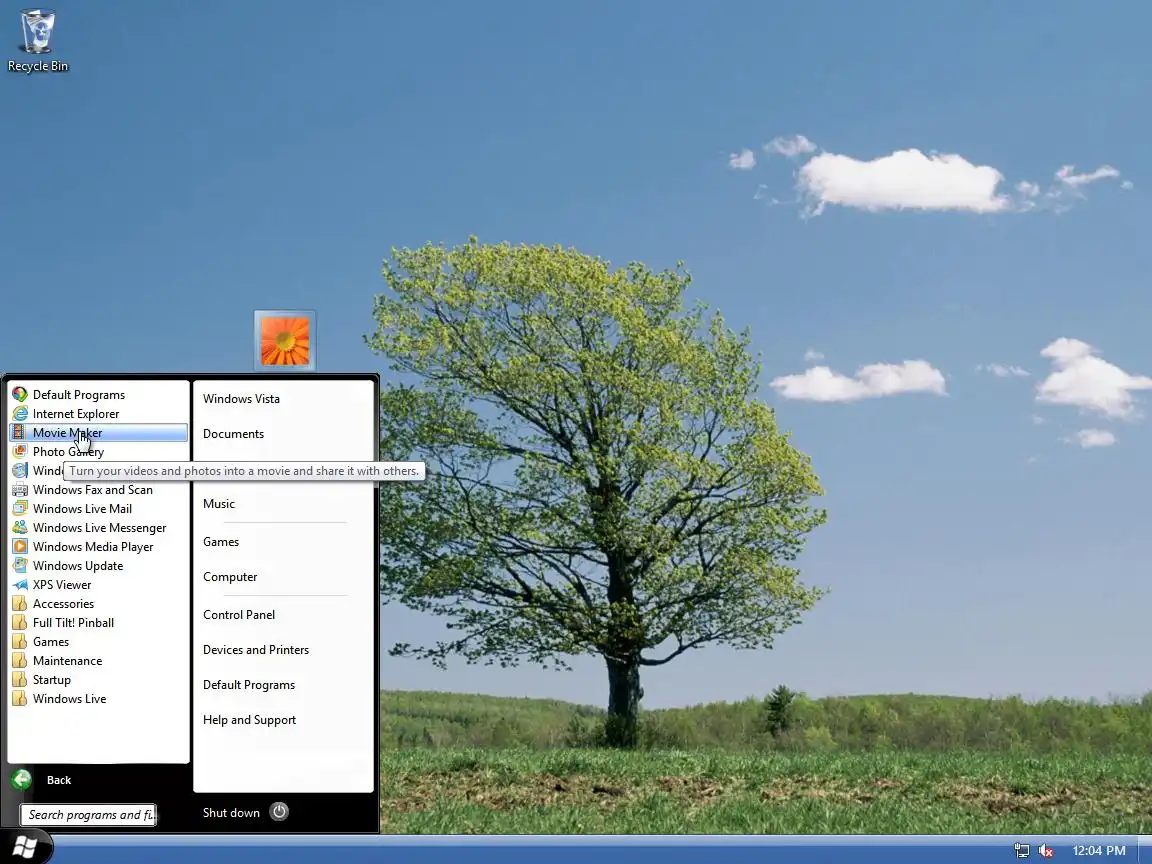The height and width of the screenshot is (864, 1152).
Task: Launch Windows Media Player
Action: pos(98,547)
